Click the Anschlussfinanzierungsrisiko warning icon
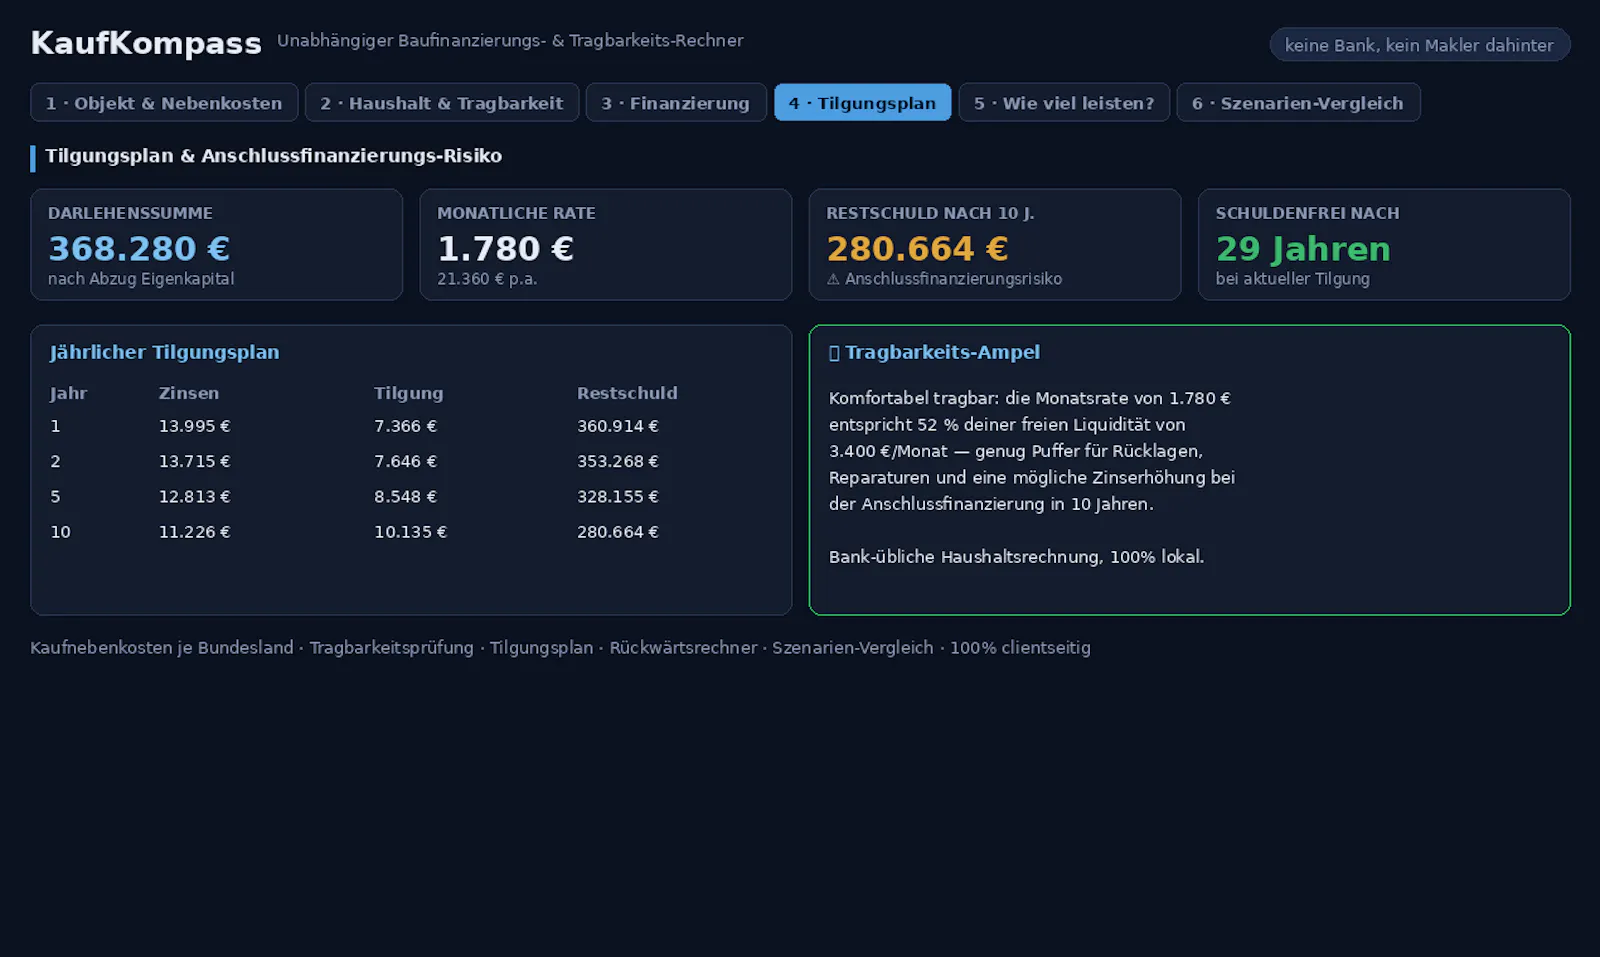Viewport: 1600px width, 957px height. (x=833, y=279)
